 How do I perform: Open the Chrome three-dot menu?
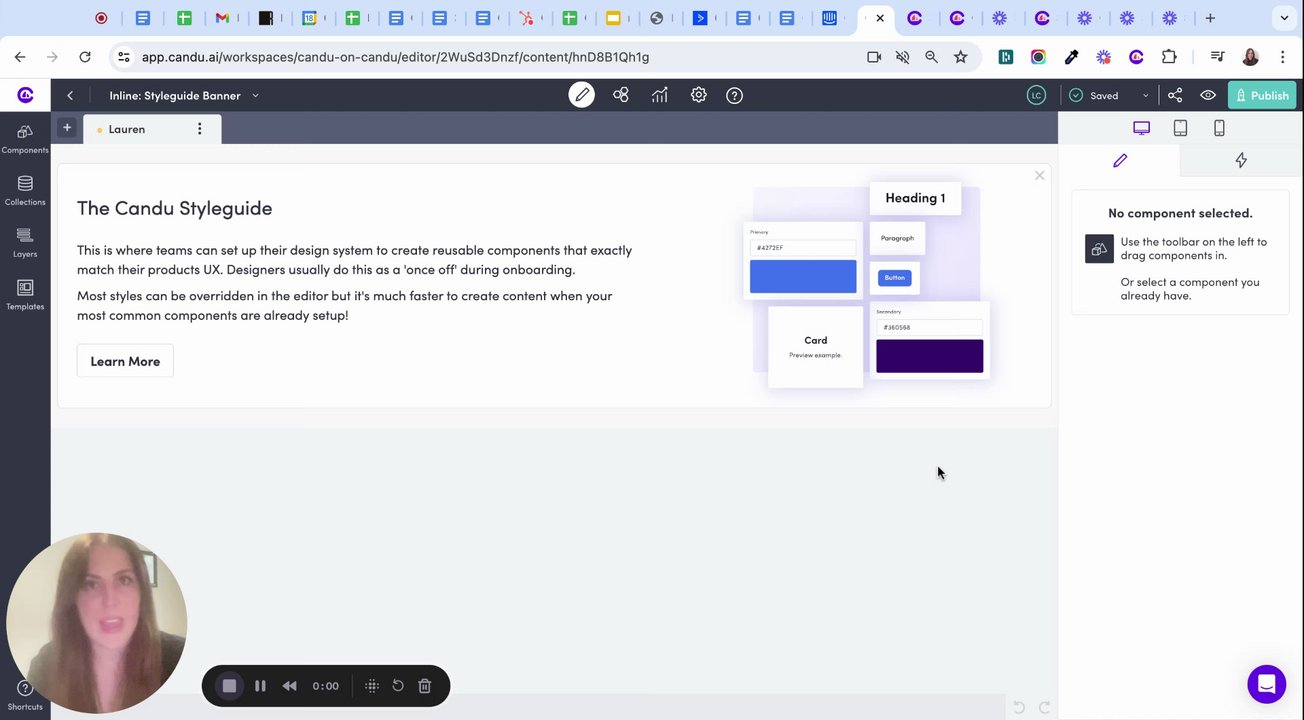pos(1284,57)
